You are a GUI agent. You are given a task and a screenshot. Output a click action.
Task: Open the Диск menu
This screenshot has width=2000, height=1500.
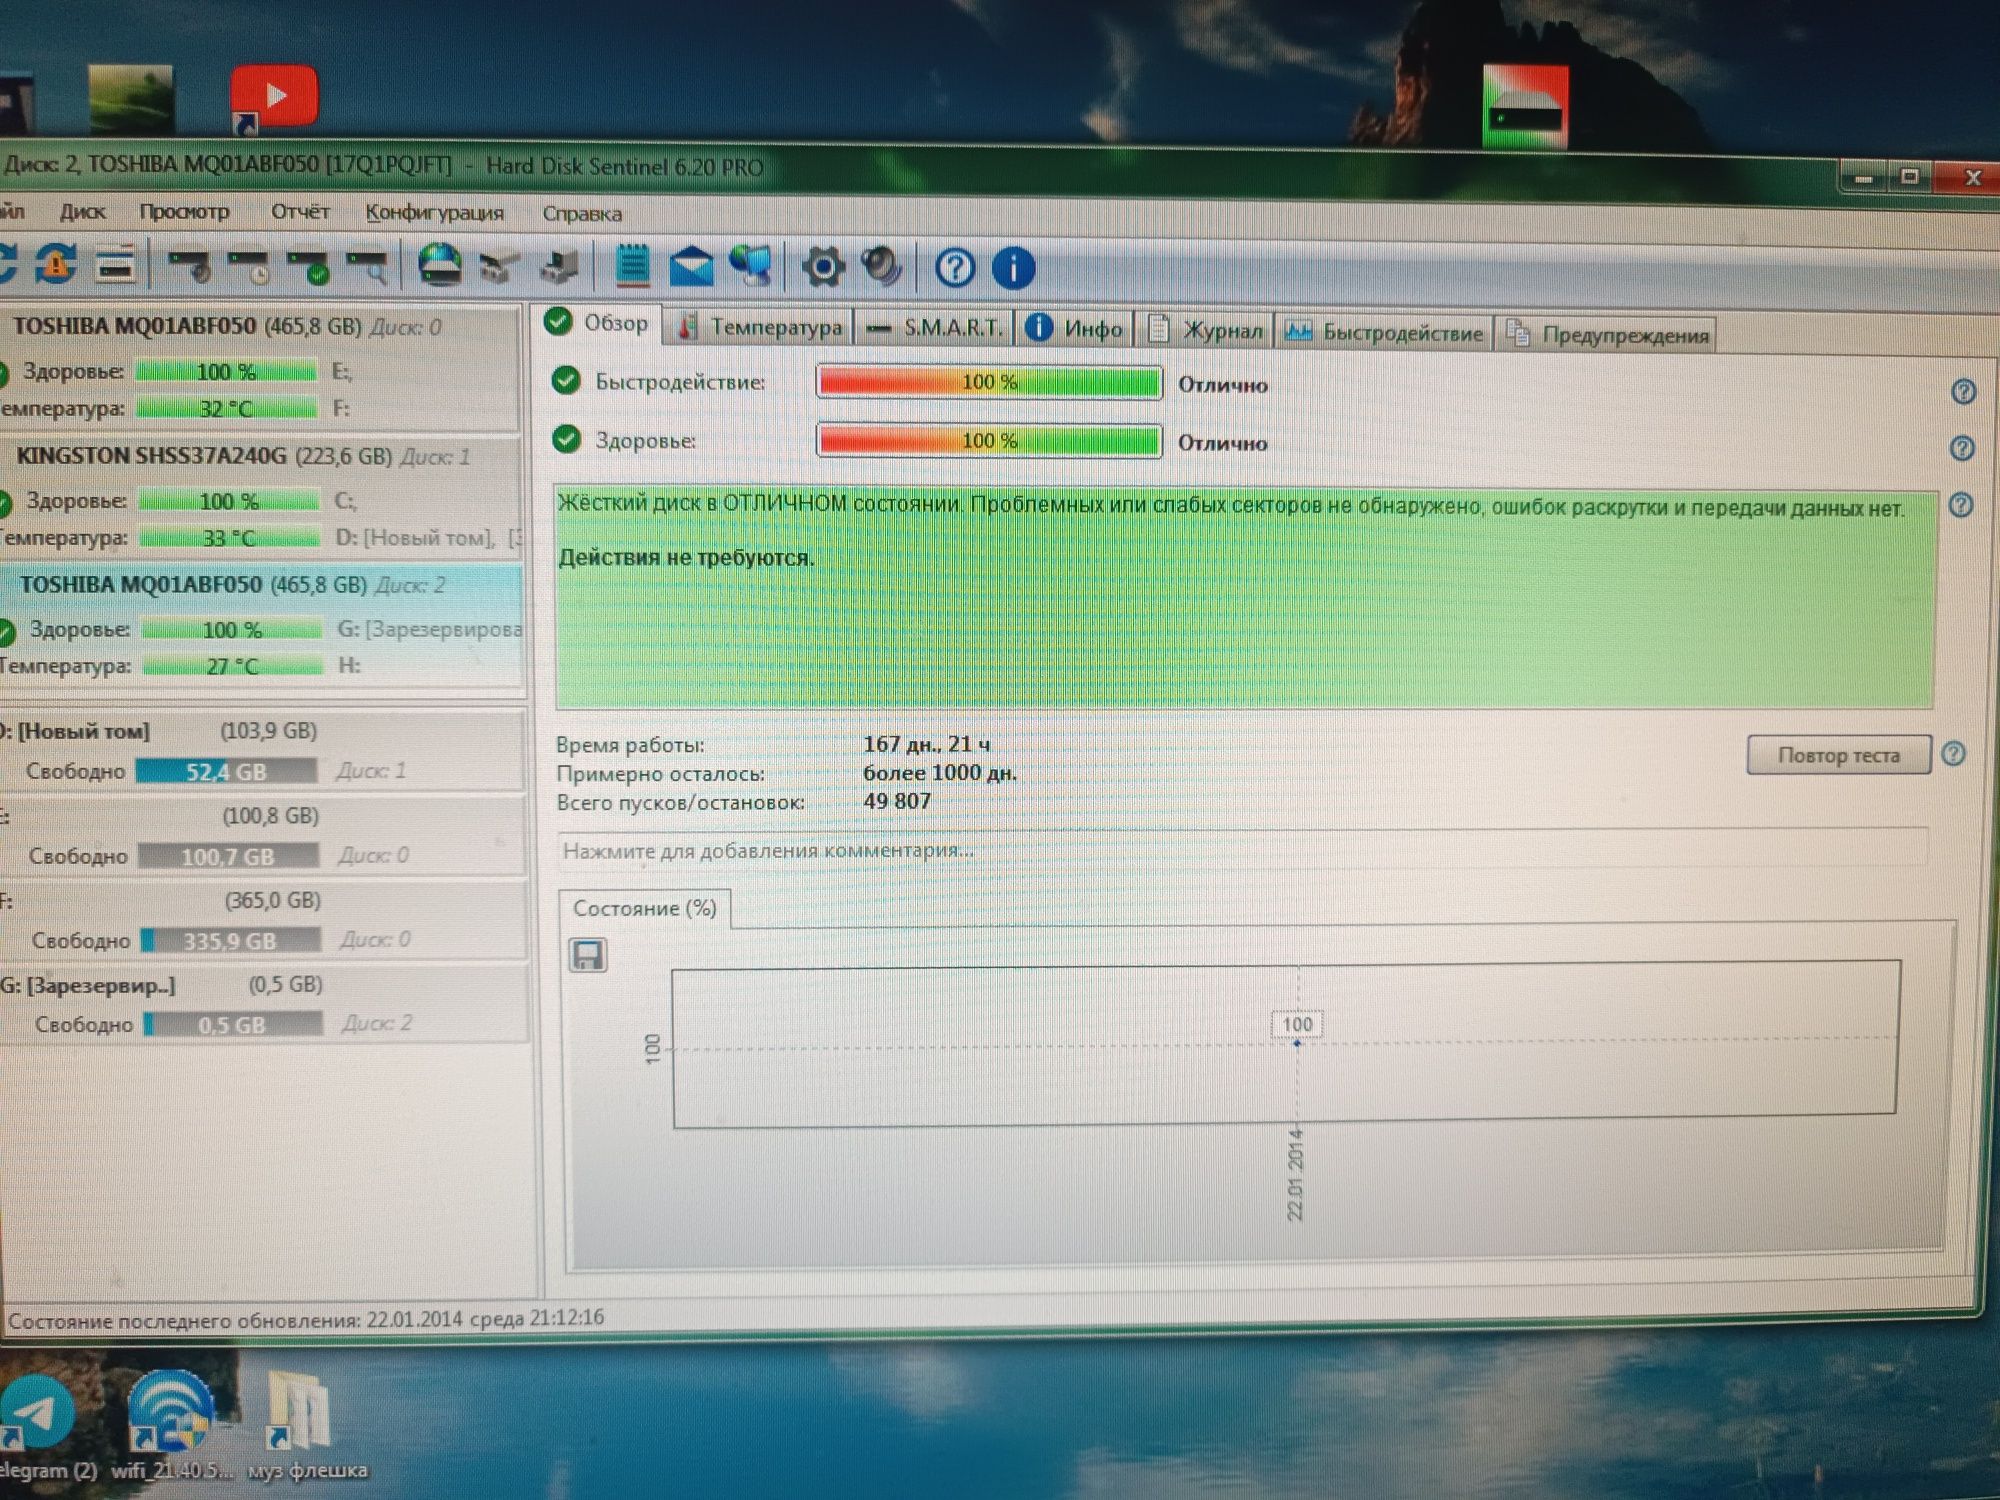point(82,212)
